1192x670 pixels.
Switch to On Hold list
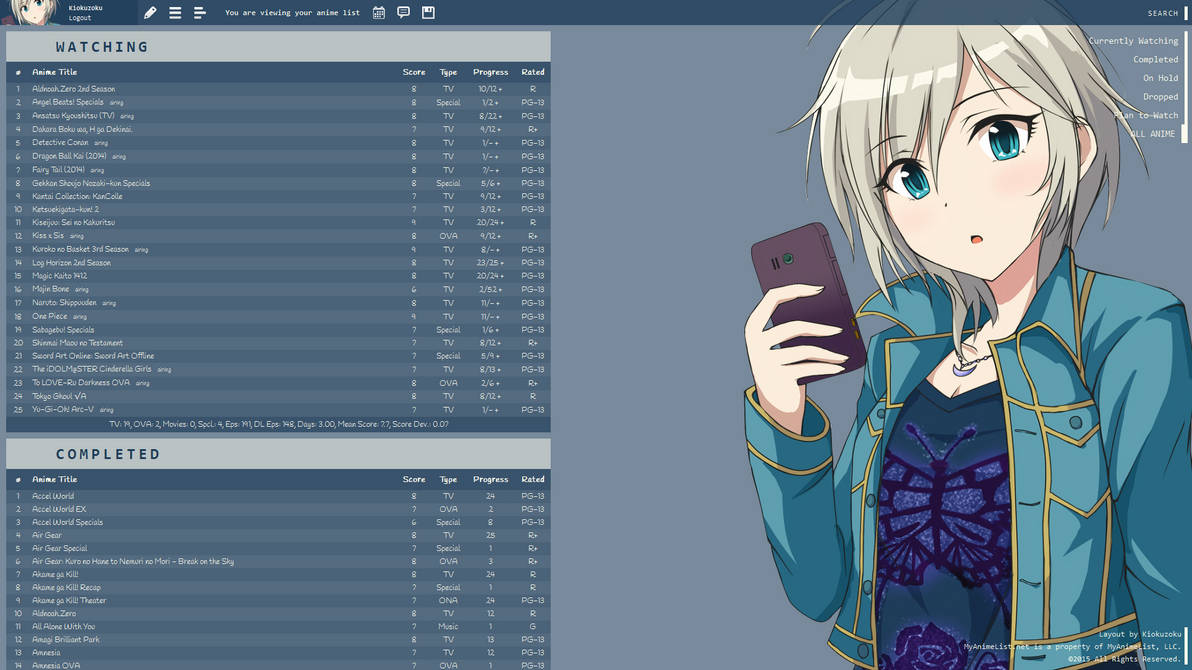pos(1160,78)
